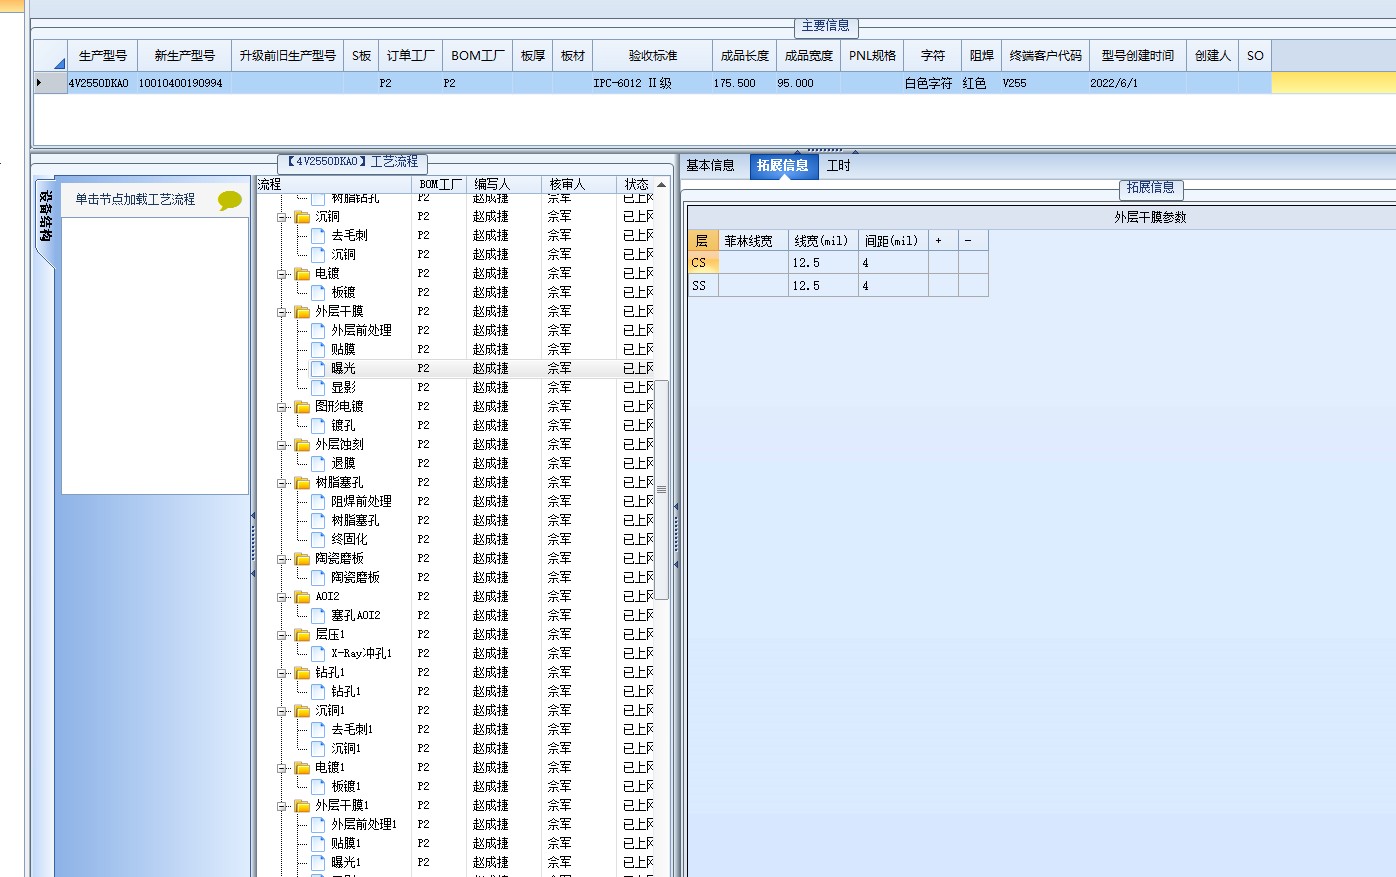The image size is (1396, 877).
Task: Click the folder icon of 图形电镀
Action: coord(302,407)
